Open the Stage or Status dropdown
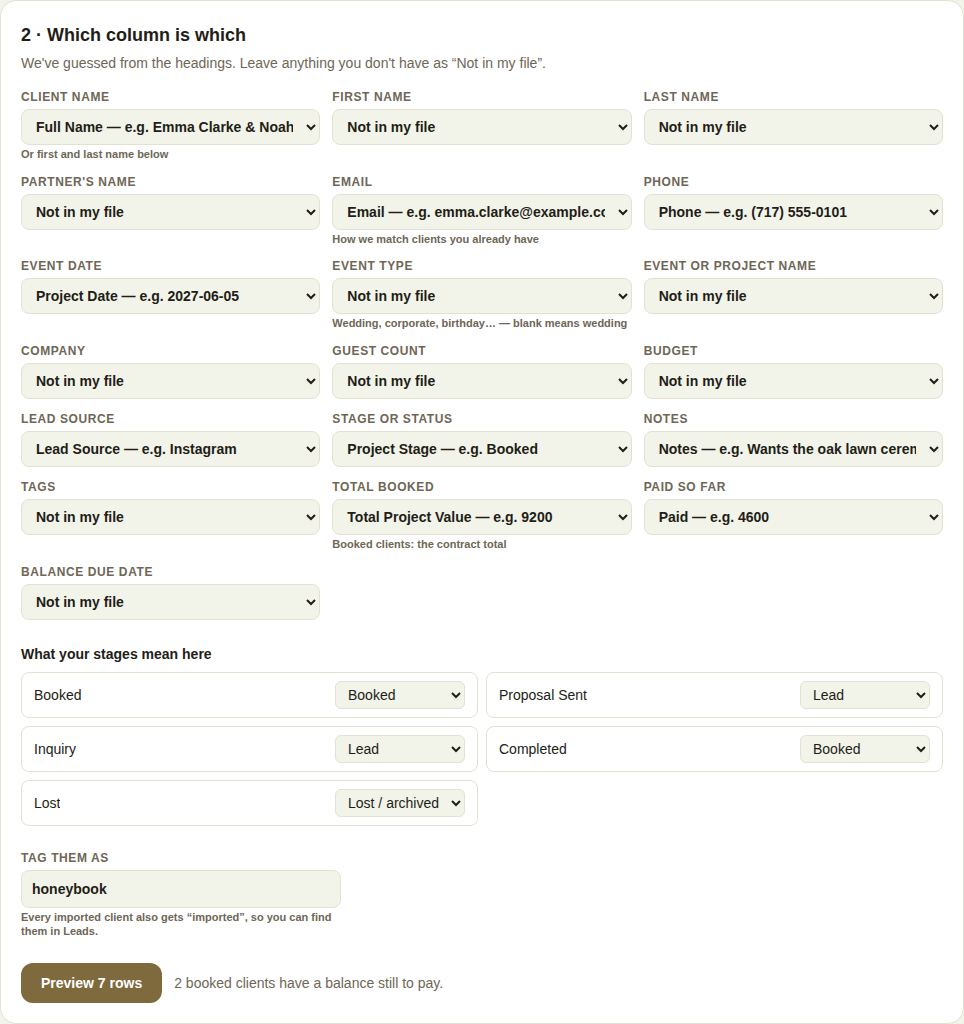964x1024 pixels. [481, 449]
